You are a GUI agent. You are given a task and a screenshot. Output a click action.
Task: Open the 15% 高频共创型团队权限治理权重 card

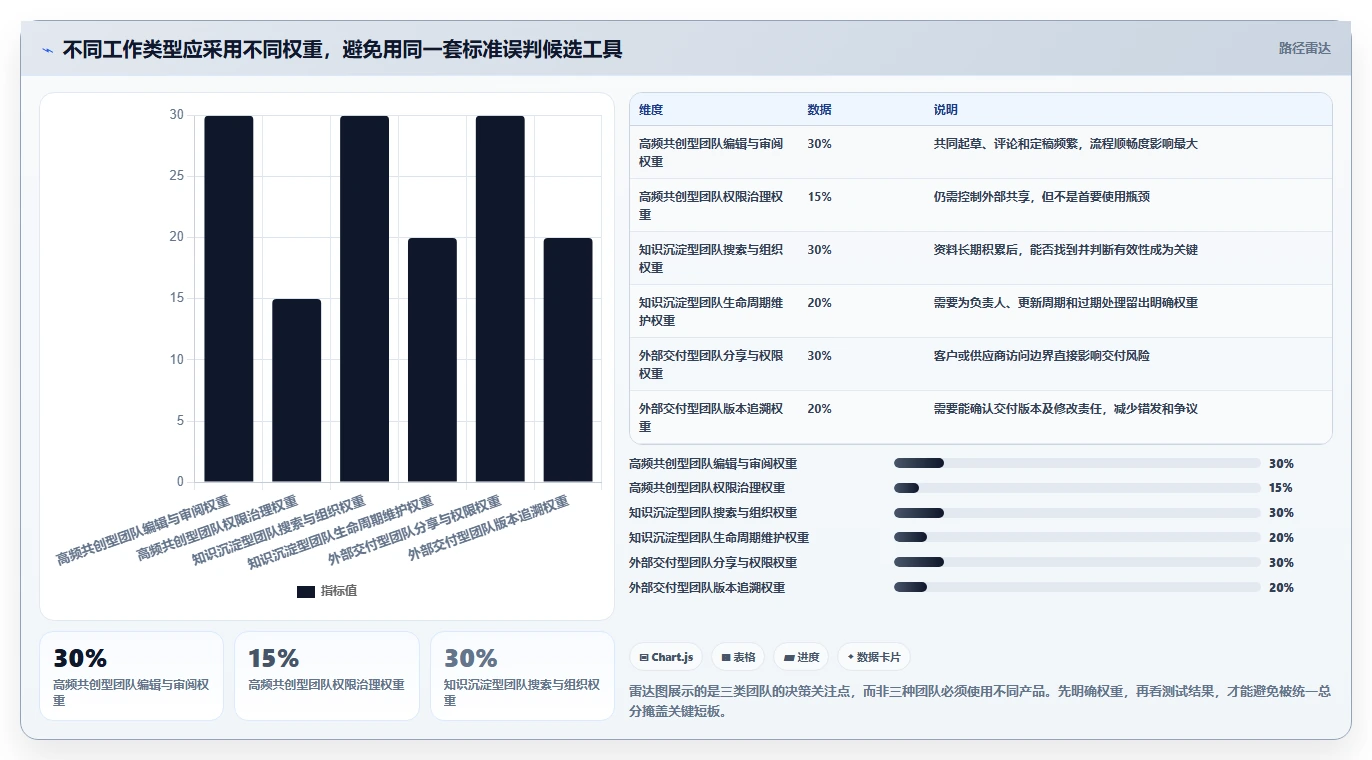pyautogui.click(x=326, y=676)
